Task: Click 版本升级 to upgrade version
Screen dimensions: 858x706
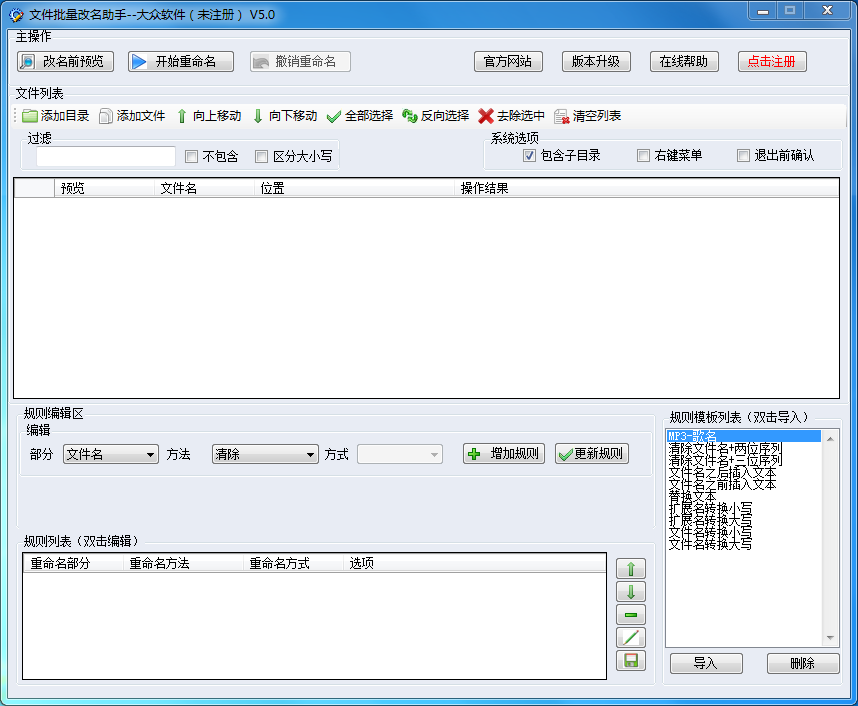Action: [x=596, y=61]
